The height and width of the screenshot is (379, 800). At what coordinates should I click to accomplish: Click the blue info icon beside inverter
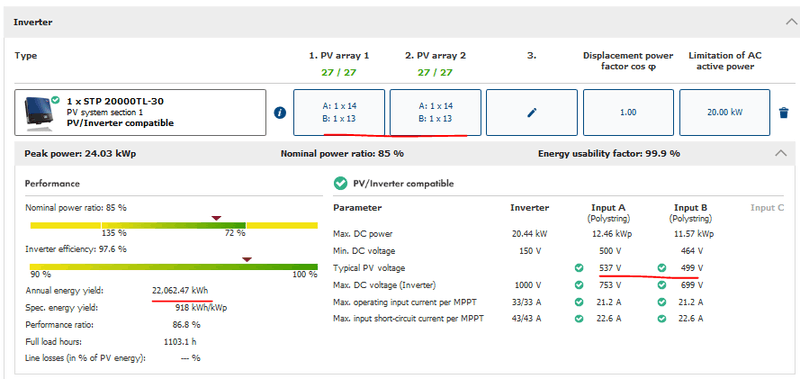tap(280, 113)
